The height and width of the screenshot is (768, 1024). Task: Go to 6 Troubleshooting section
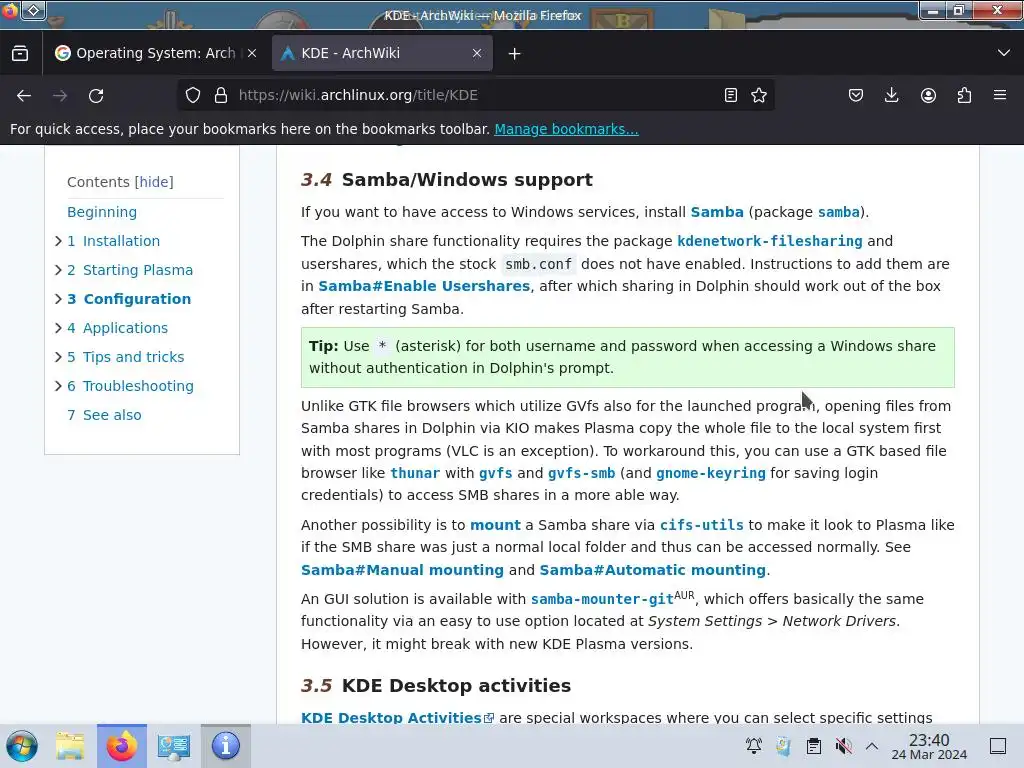click(x=131, y=386)
